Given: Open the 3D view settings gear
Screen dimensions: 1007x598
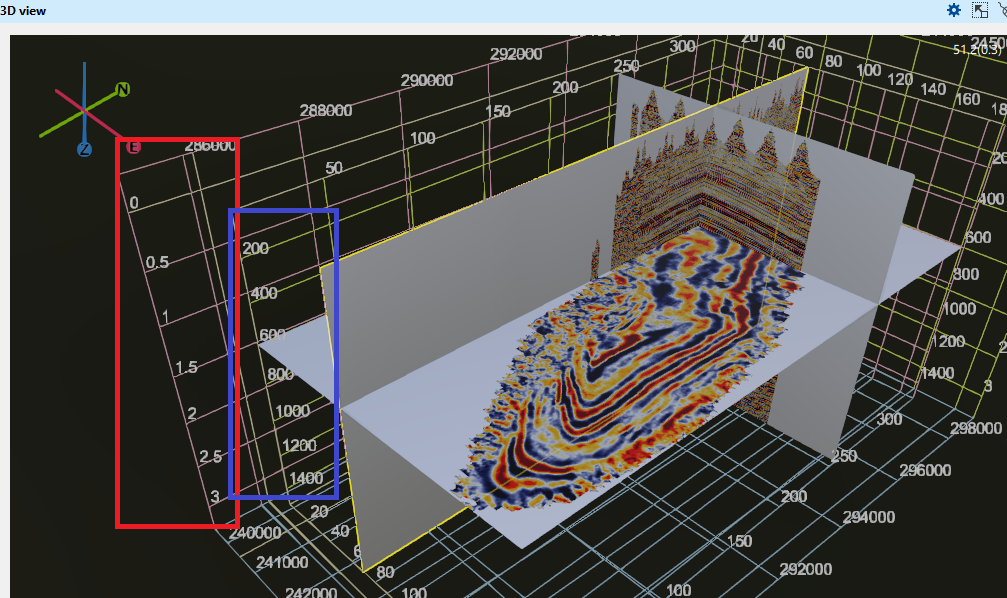Looking at the screenshot, I should pos(954,10).
